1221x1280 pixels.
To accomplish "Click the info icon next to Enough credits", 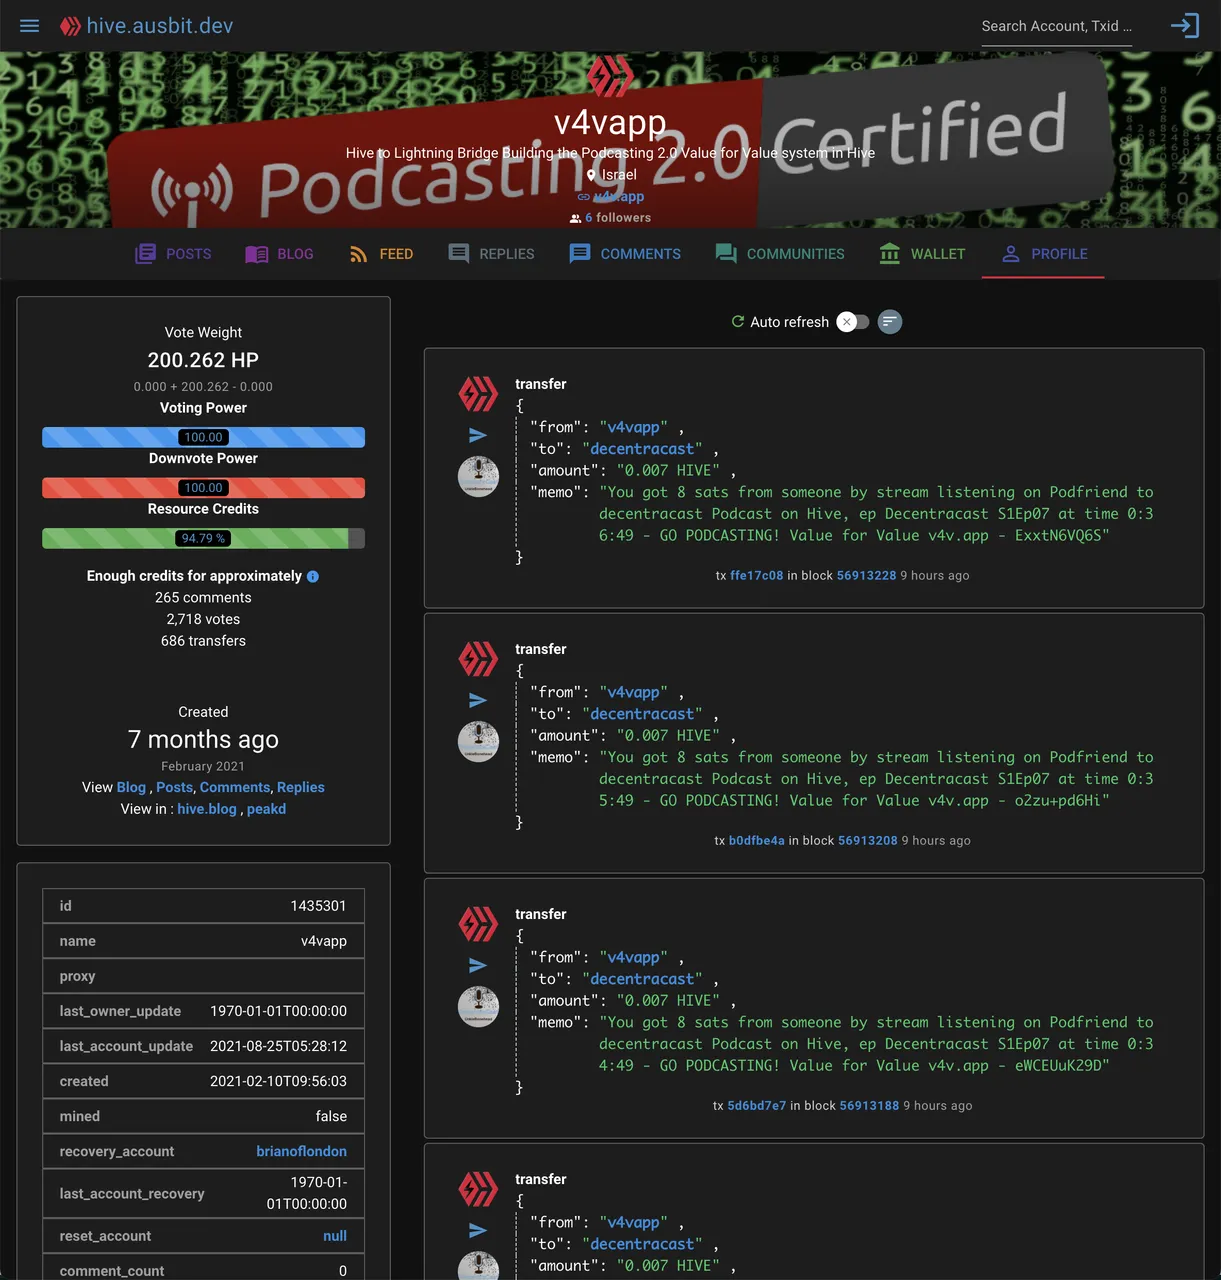I will click(313, 577).
